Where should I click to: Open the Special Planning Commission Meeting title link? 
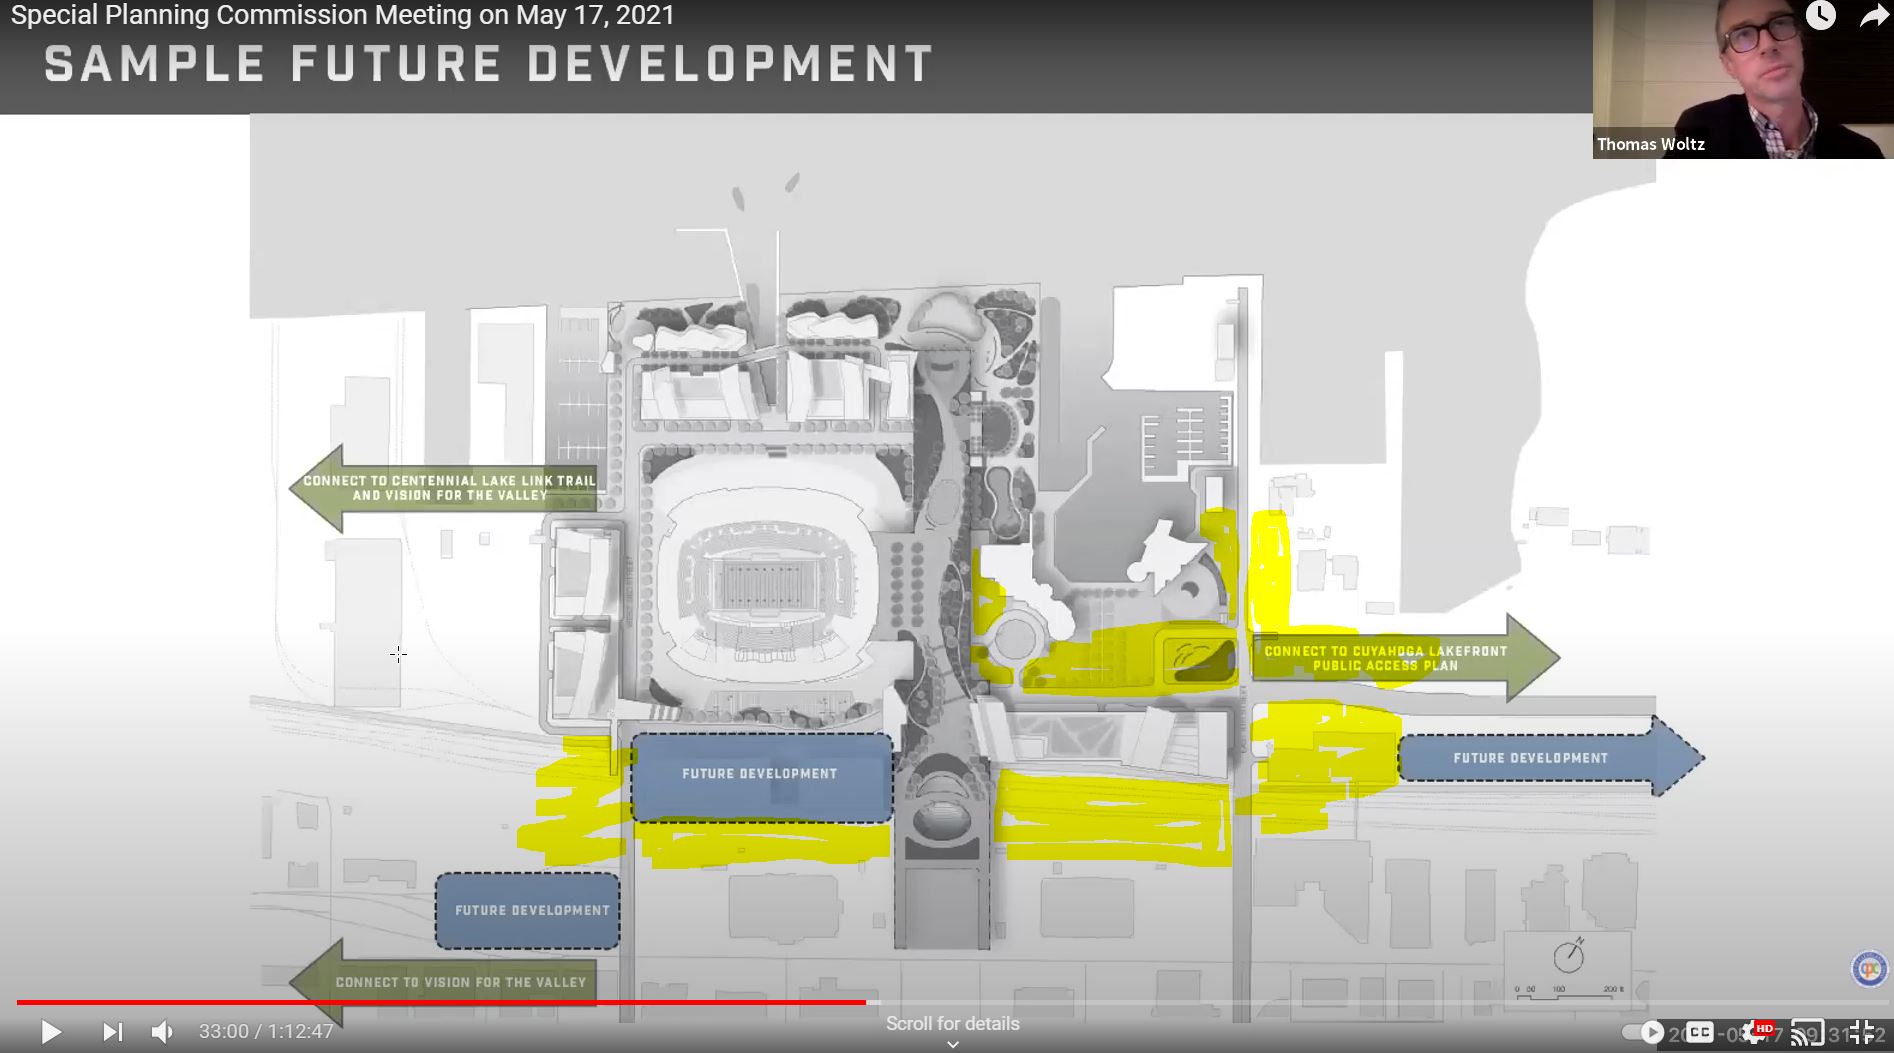pyautogui.click(x=343, y=16)
